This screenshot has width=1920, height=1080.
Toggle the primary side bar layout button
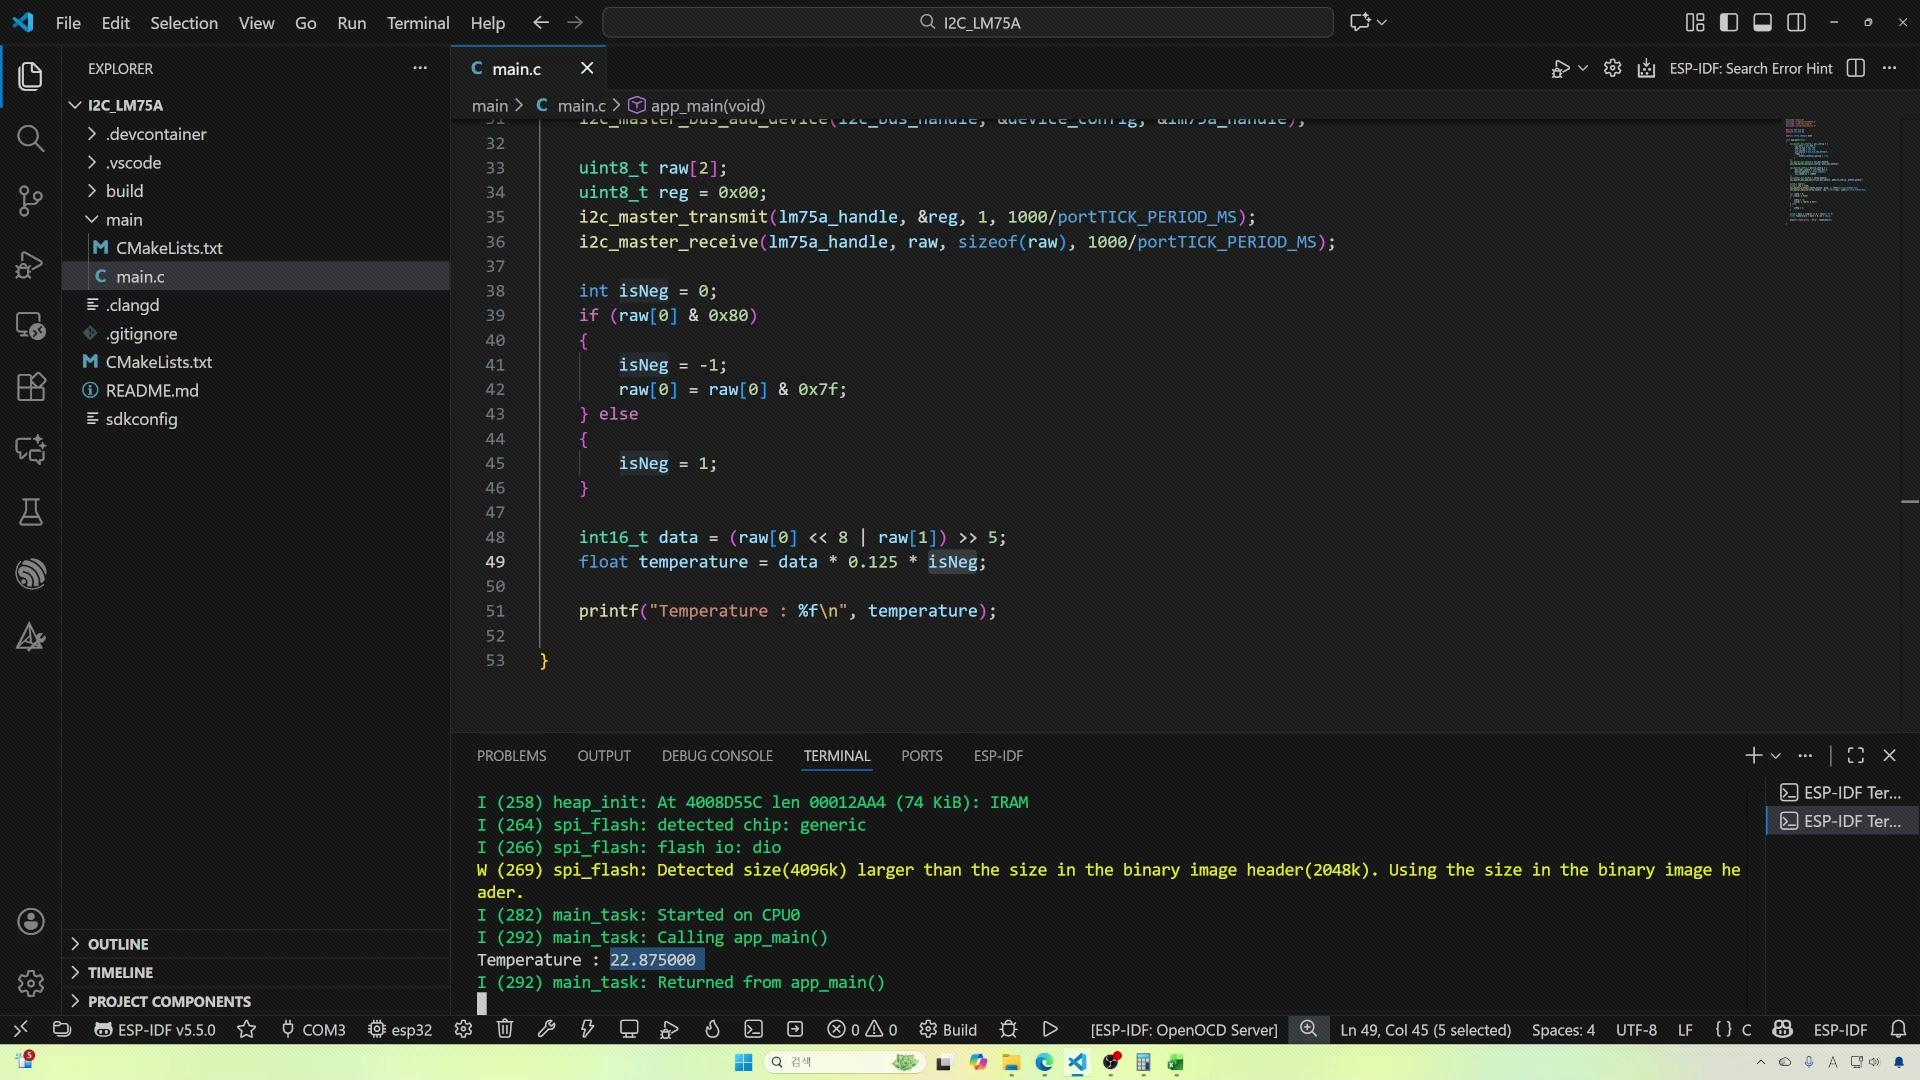point(1729,22)
